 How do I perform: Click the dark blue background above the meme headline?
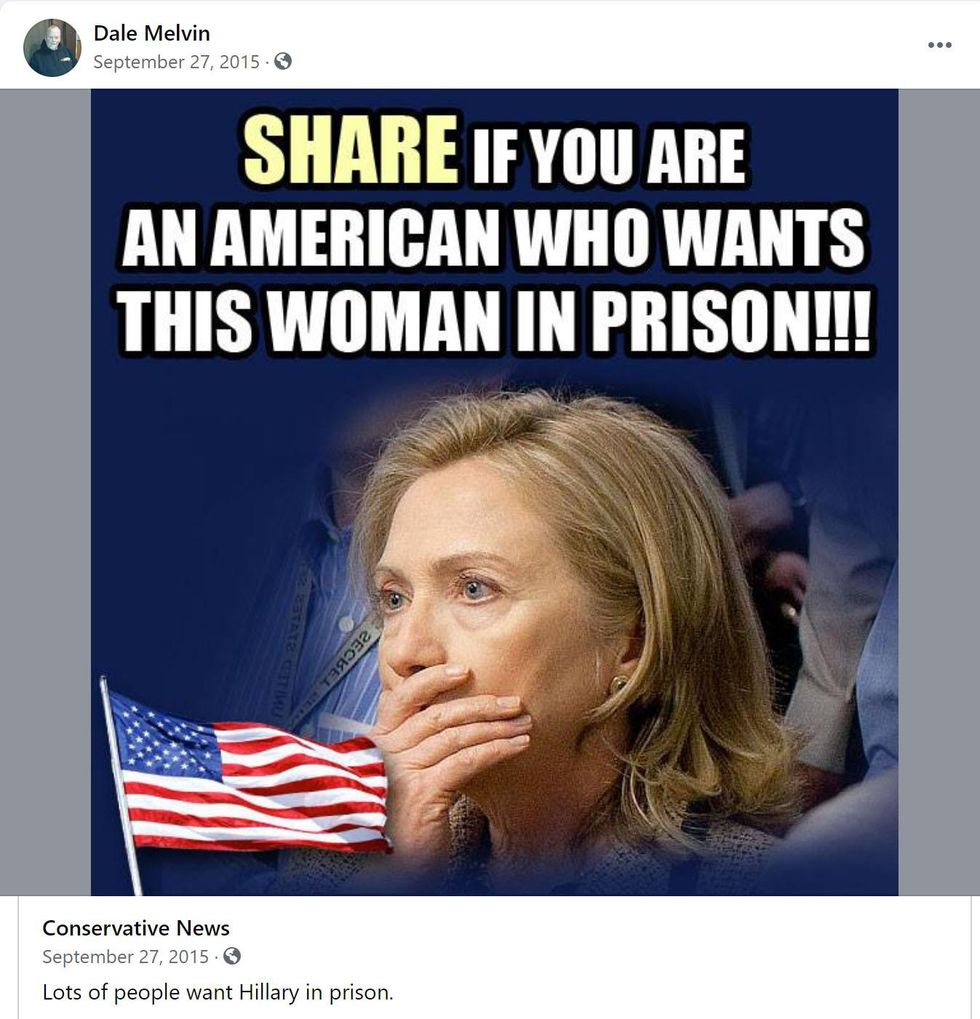tap(494, 99)
